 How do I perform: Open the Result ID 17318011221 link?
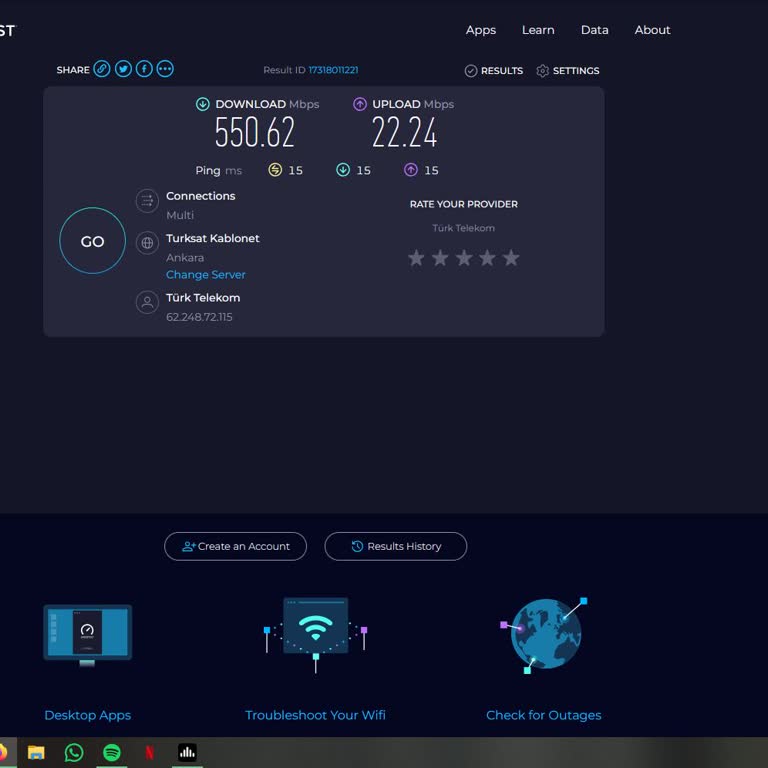coord(333,70)
